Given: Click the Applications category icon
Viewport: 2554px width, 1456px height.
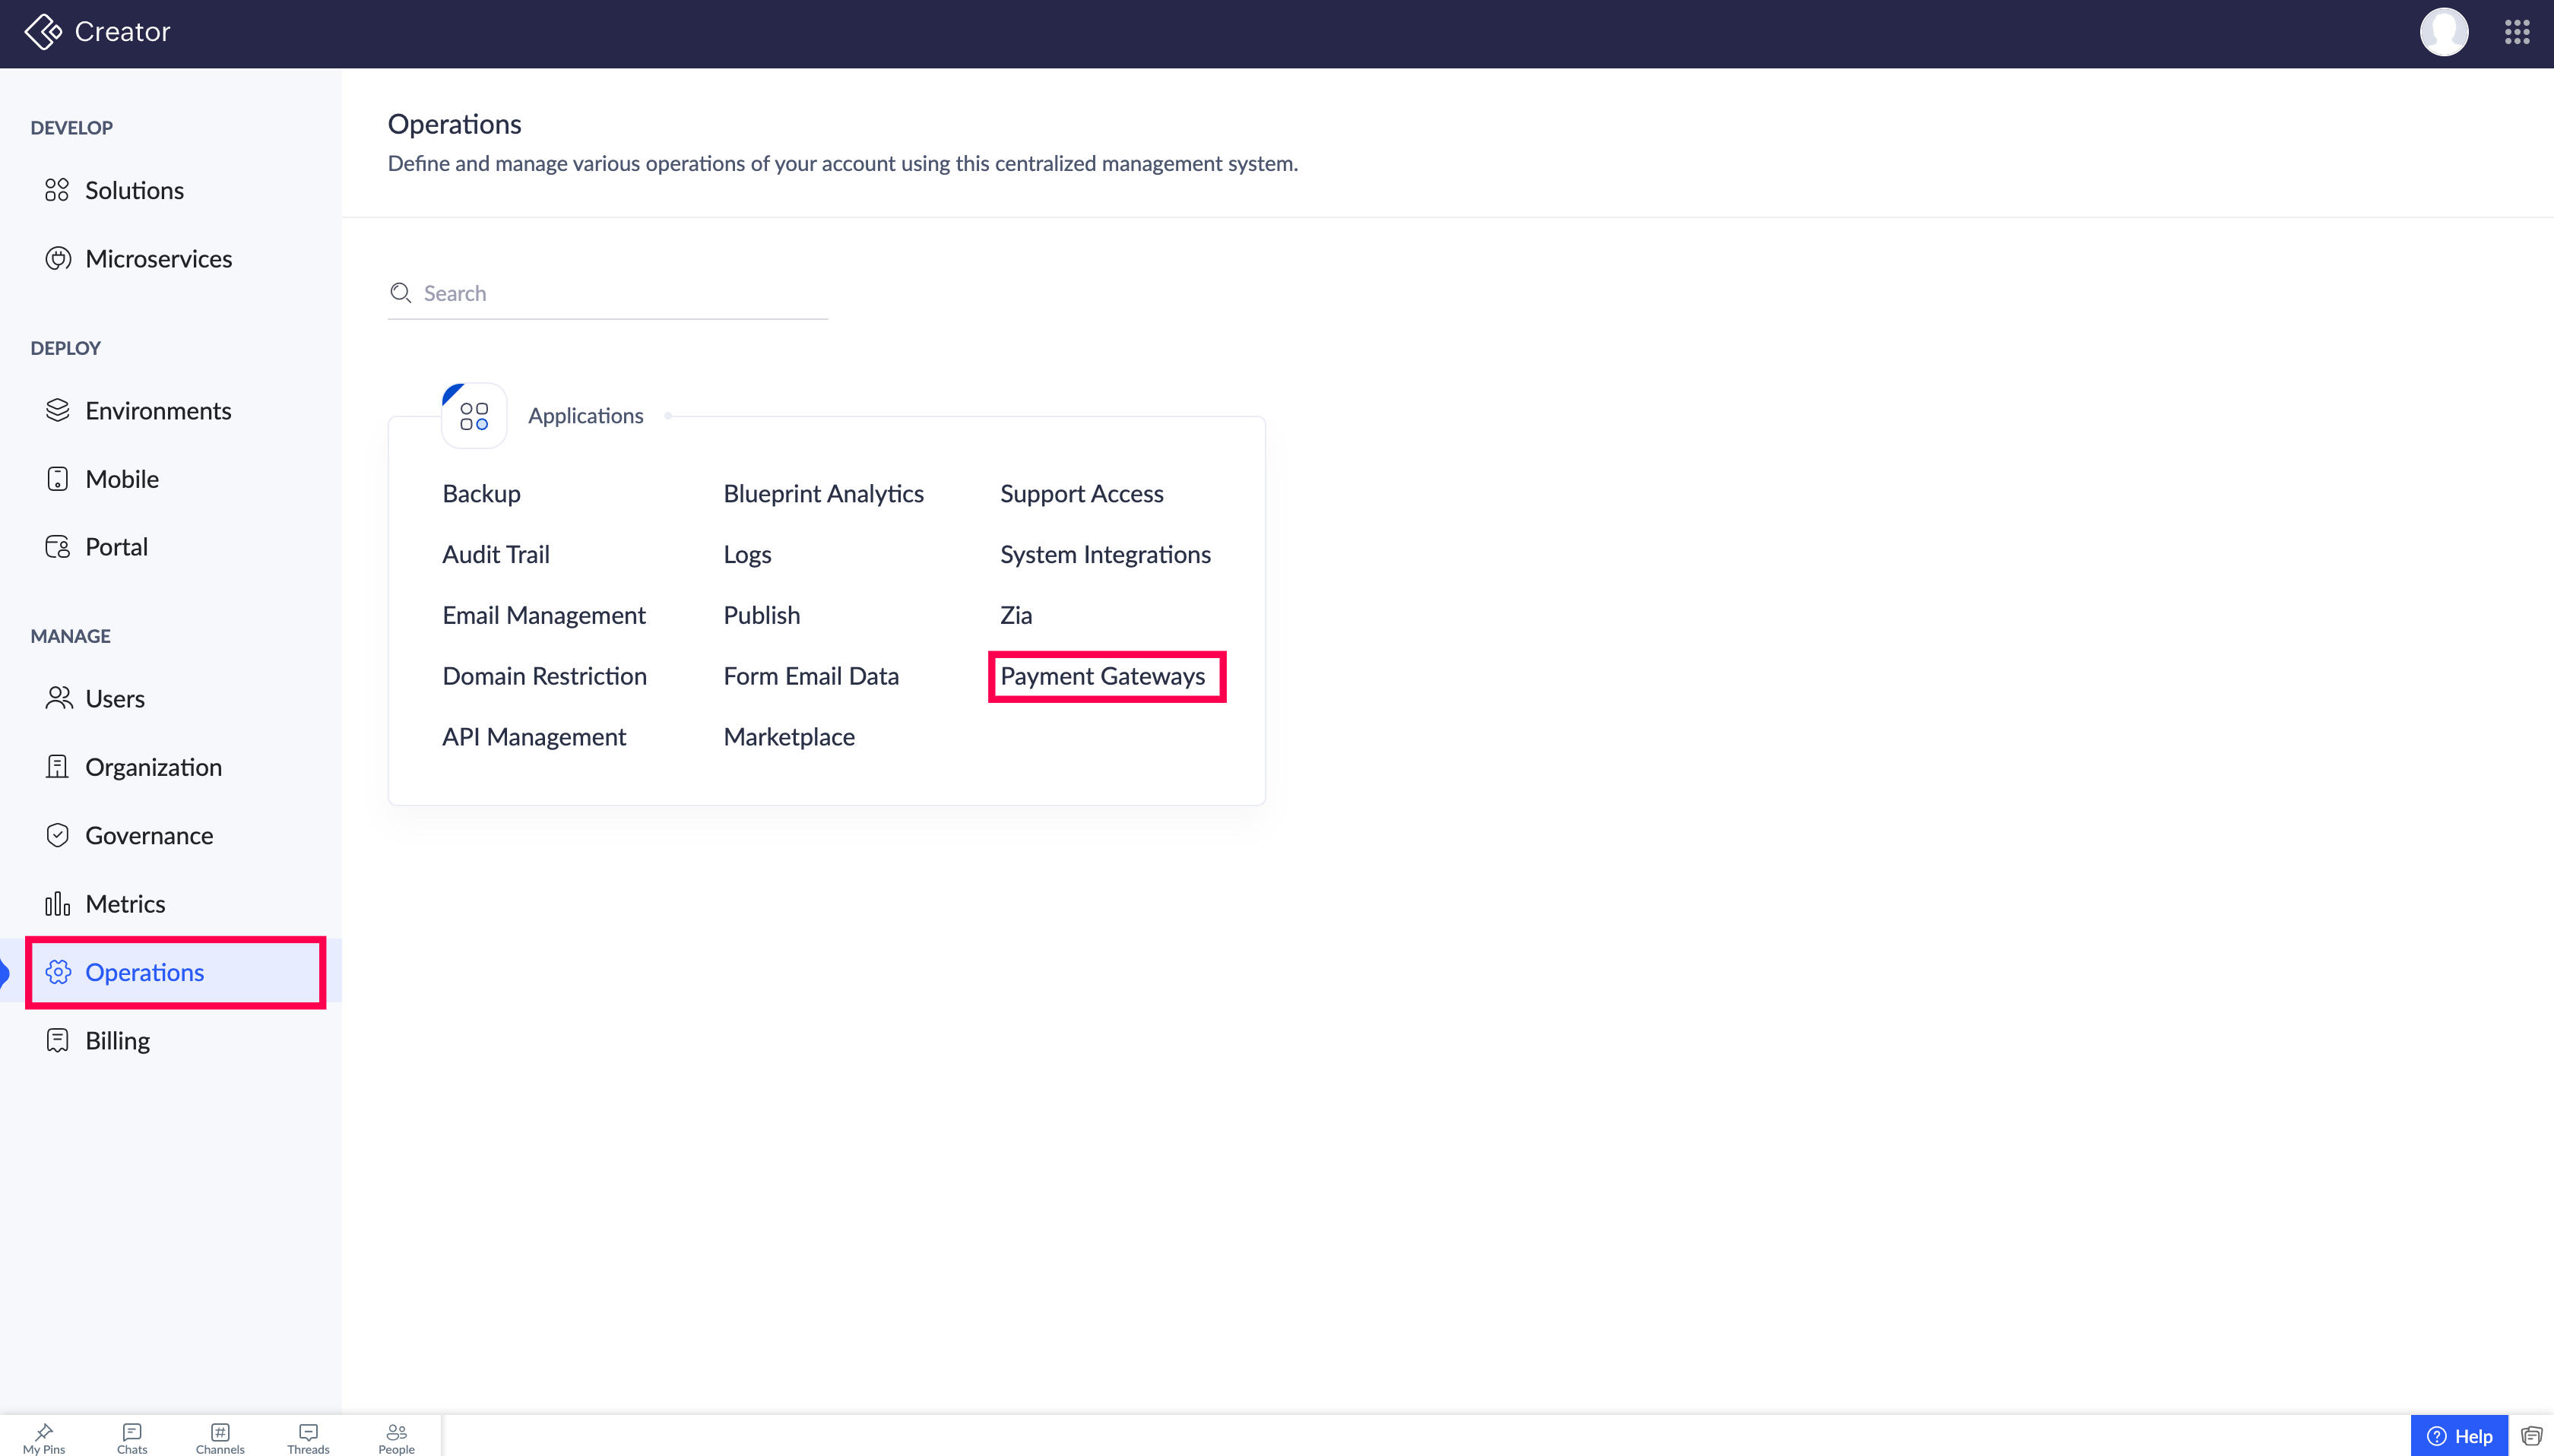Looking at the screenshot, I should point(474,416).
